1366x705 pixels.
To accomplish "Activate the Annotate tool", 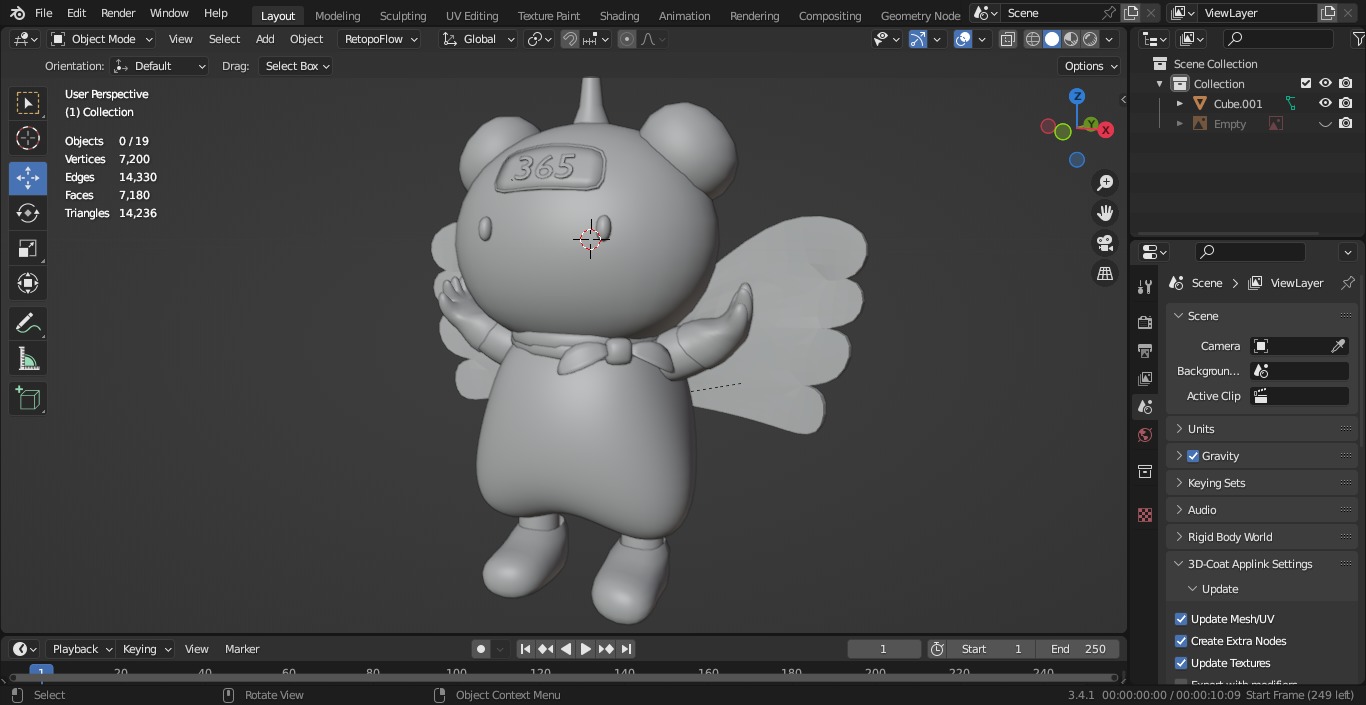I will [x=28, y=323].
